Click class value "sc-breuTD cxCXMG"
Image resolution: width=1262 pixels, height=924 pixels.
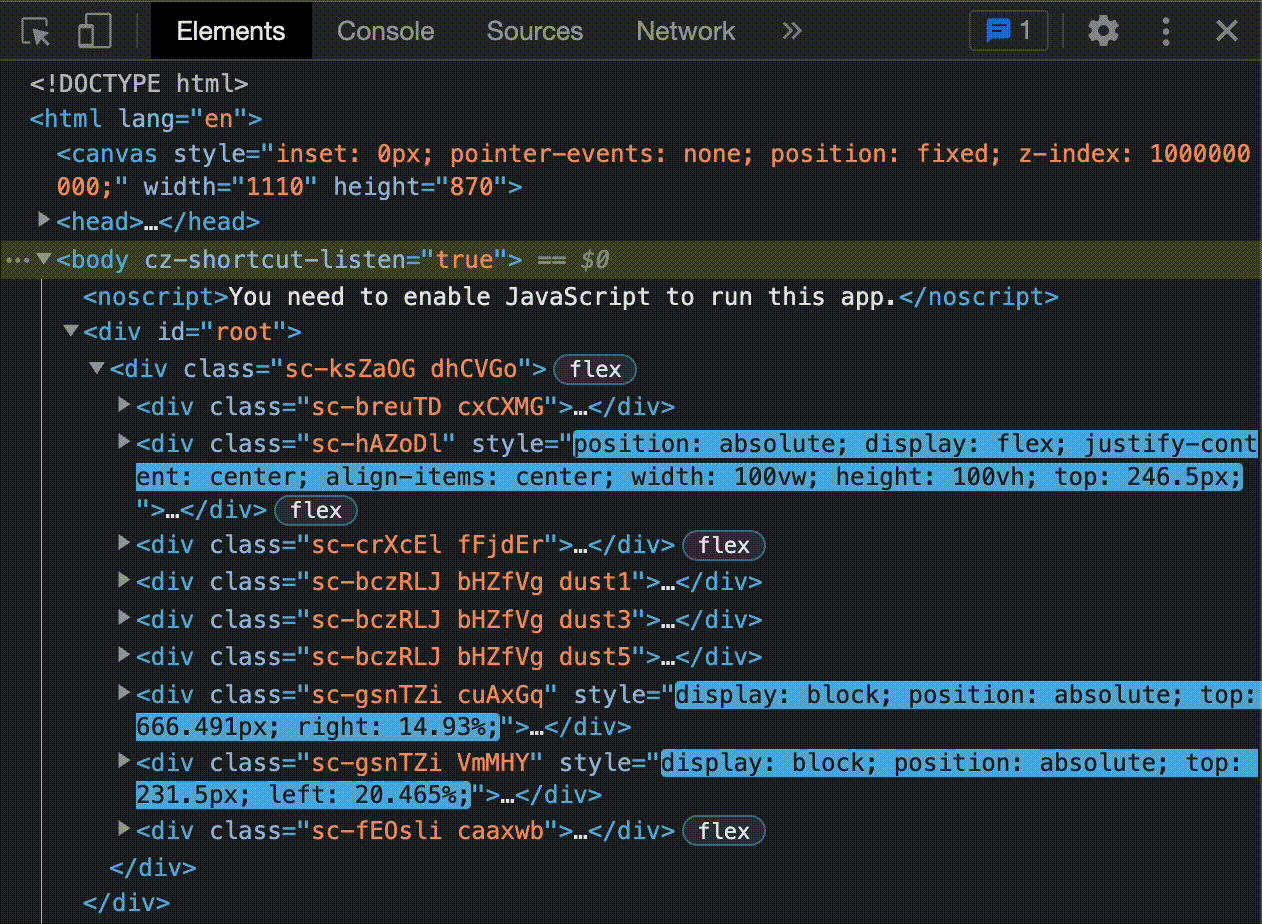pos(429,407)
